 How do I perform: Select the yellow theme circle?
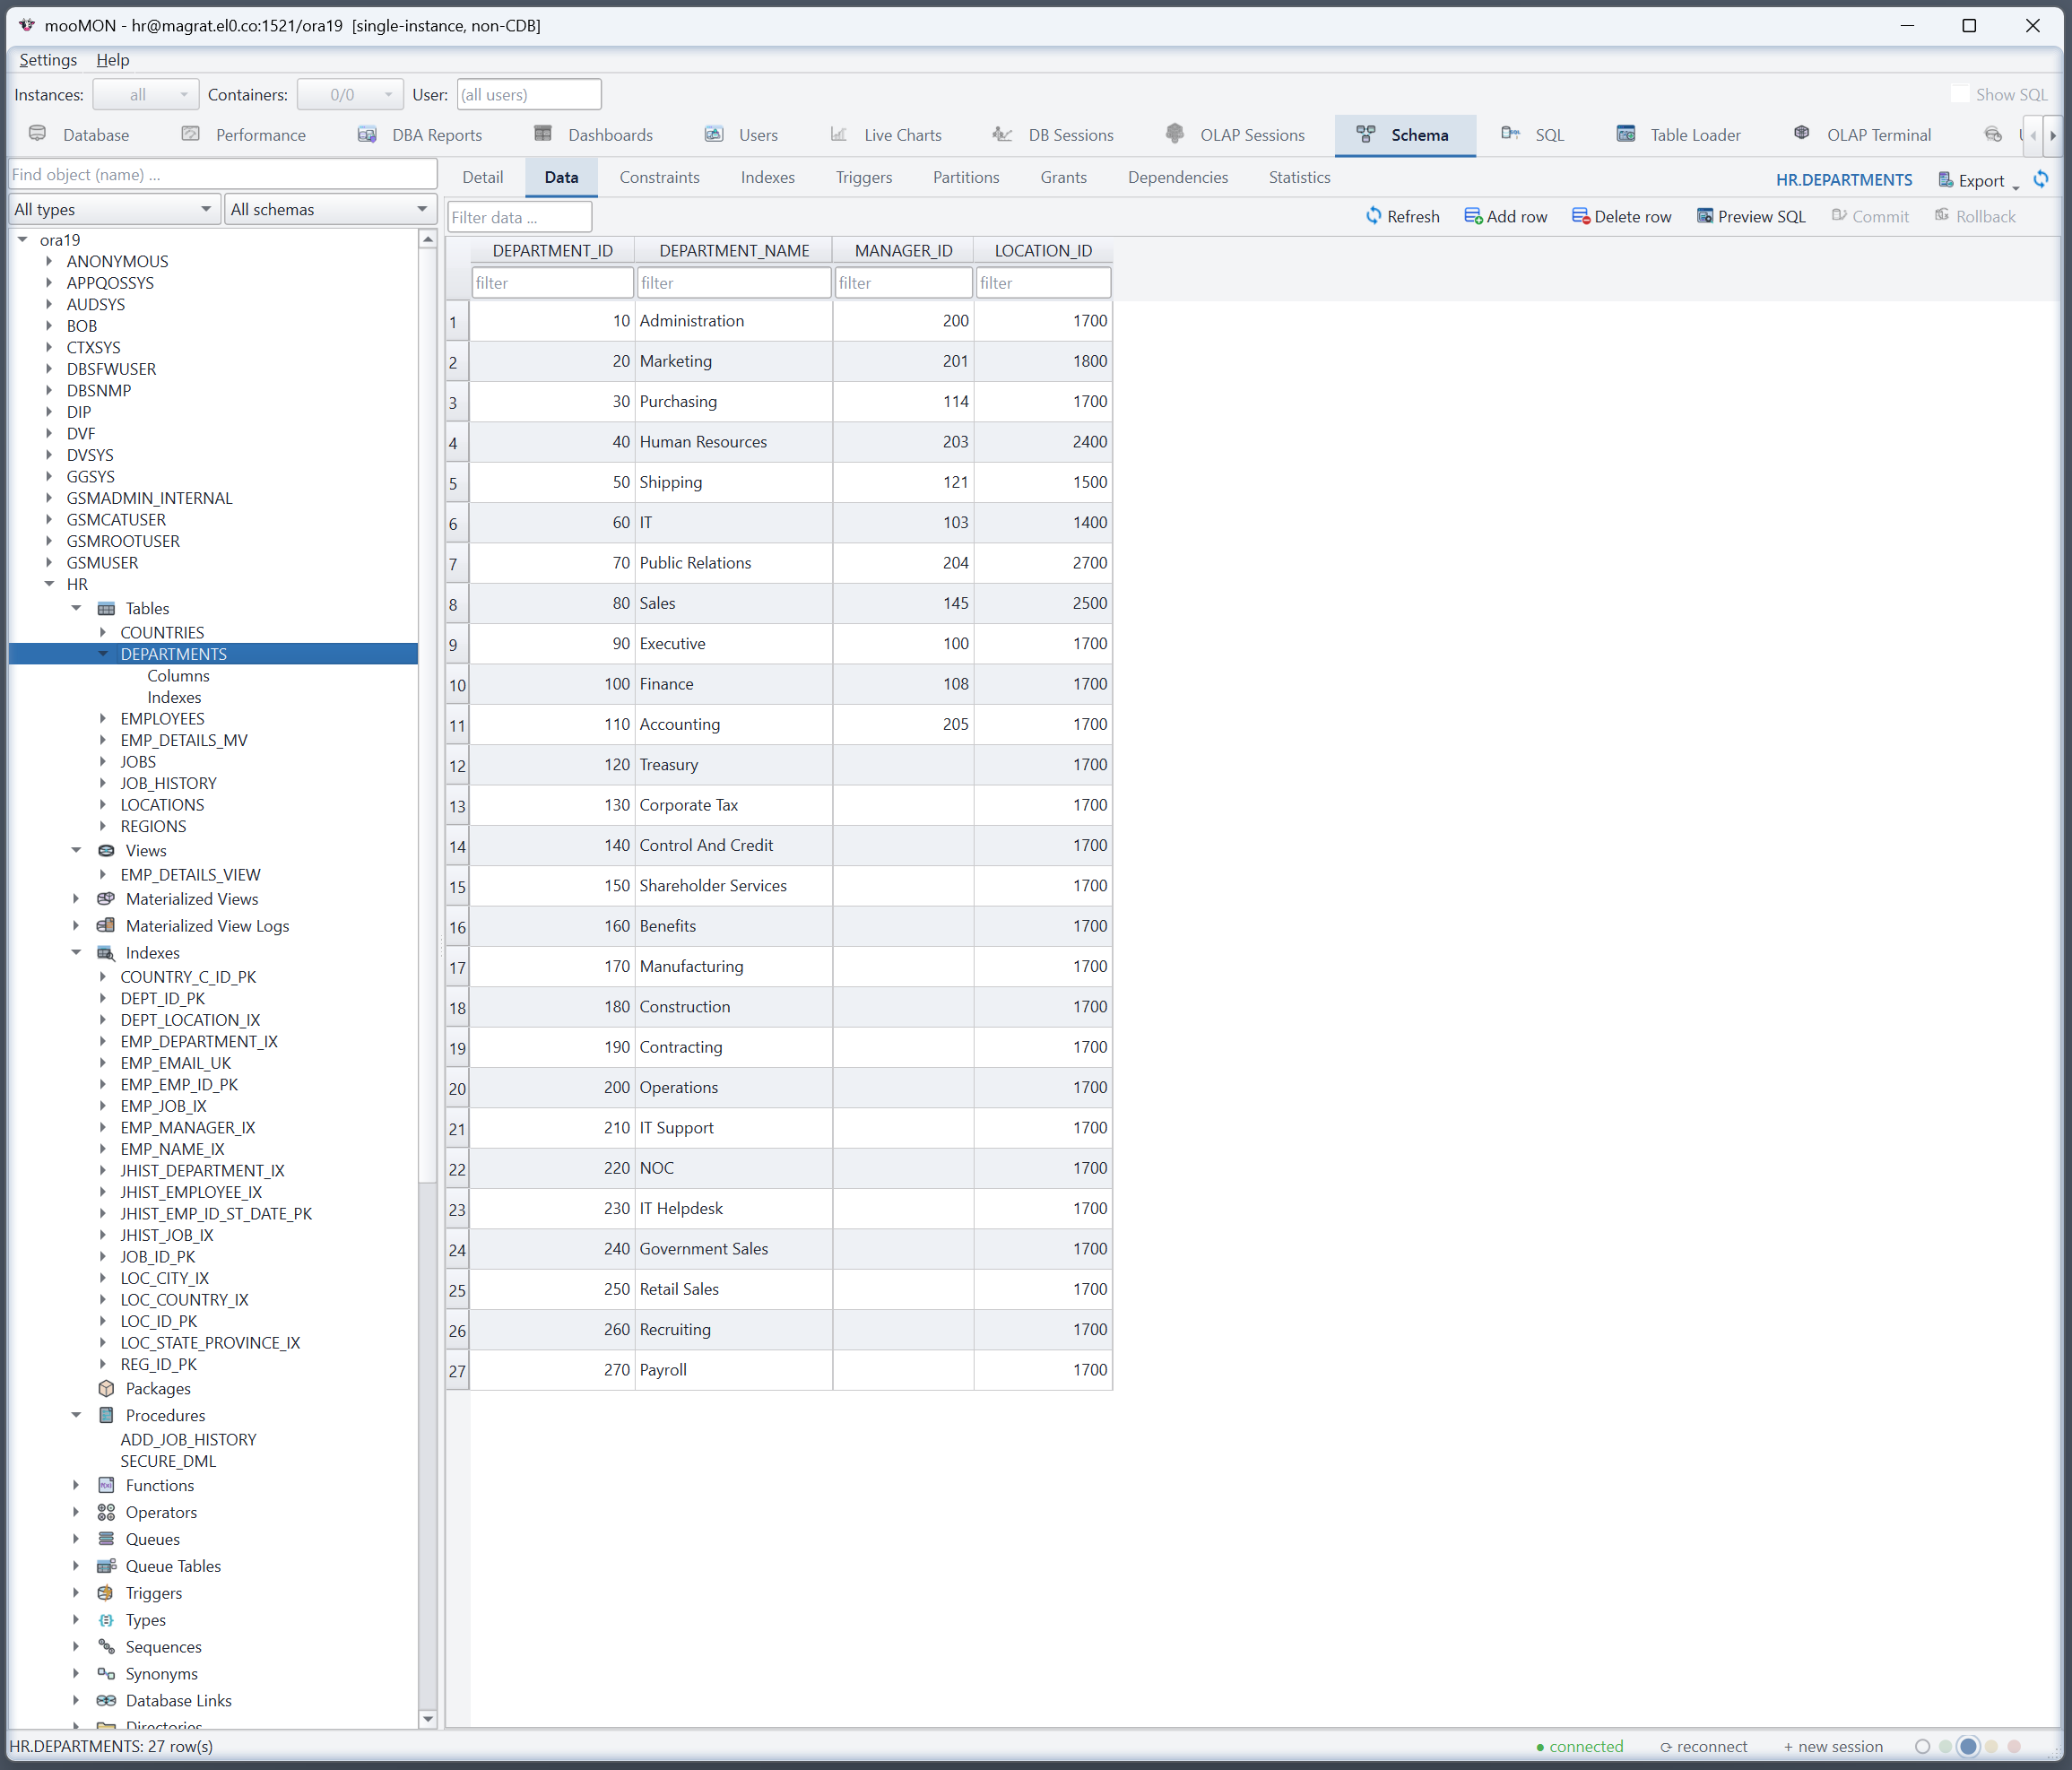1991,1746
